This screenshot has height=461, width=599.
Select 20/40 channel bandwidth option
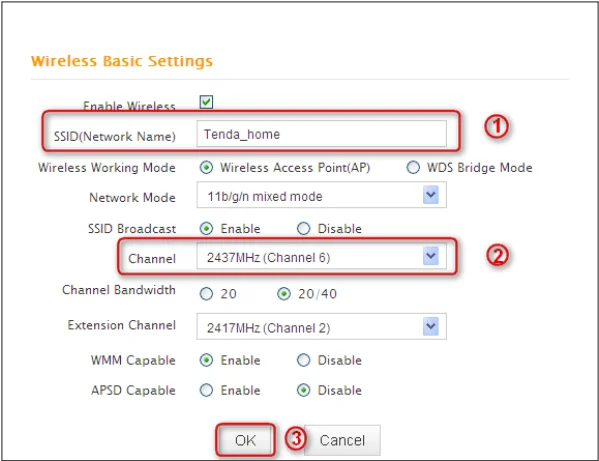pyautogui.click(x=284, y=294)
